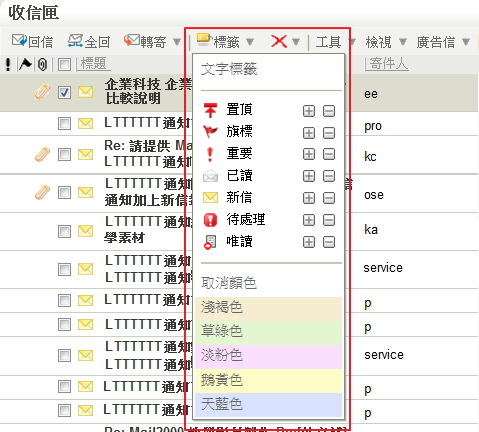
Task: Check the first message from service
Action: 64,269
